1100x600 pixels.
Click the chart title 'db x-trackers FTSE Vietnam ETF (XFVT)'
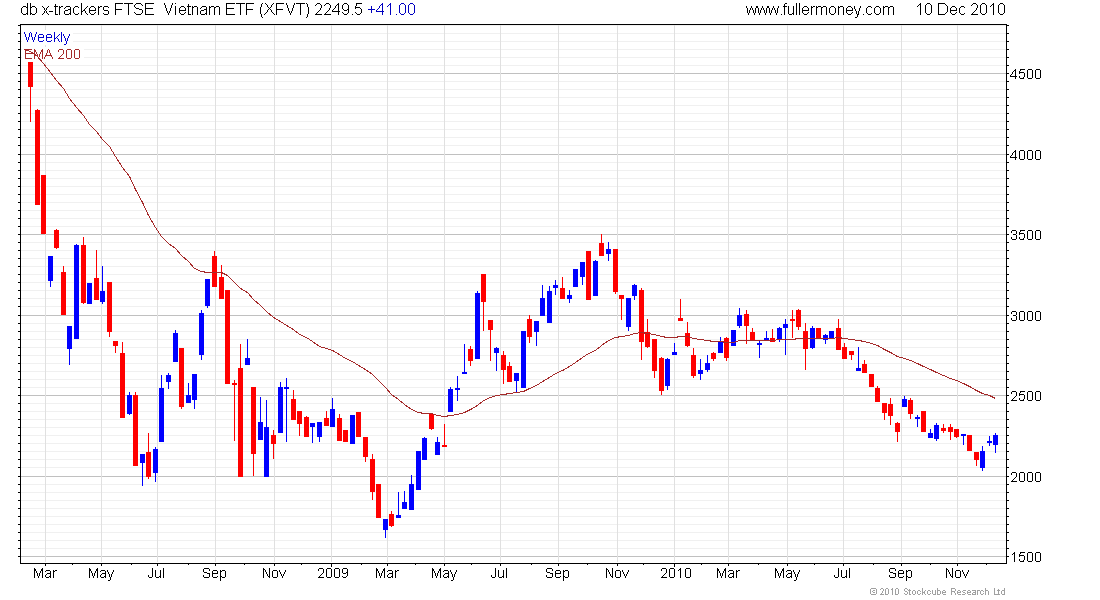166,10
